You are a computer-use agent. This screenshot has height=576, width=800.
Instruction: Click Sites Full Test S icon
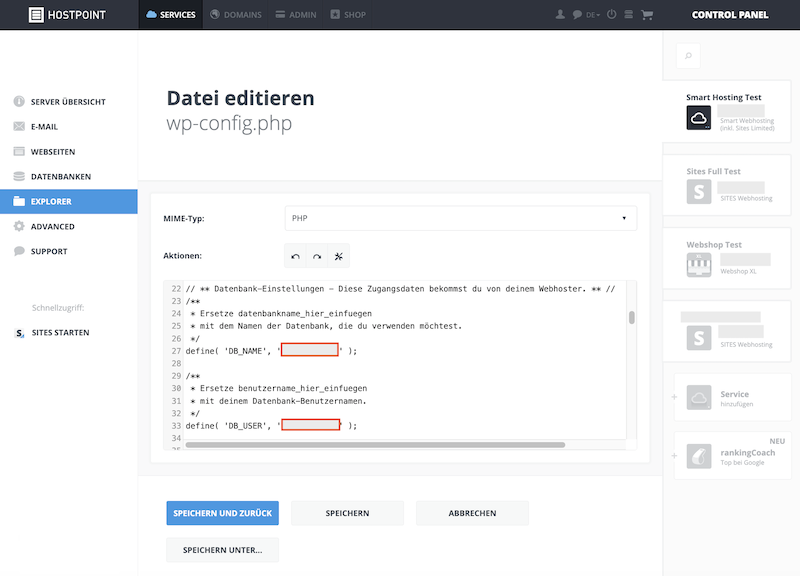(x=699, y=192)
